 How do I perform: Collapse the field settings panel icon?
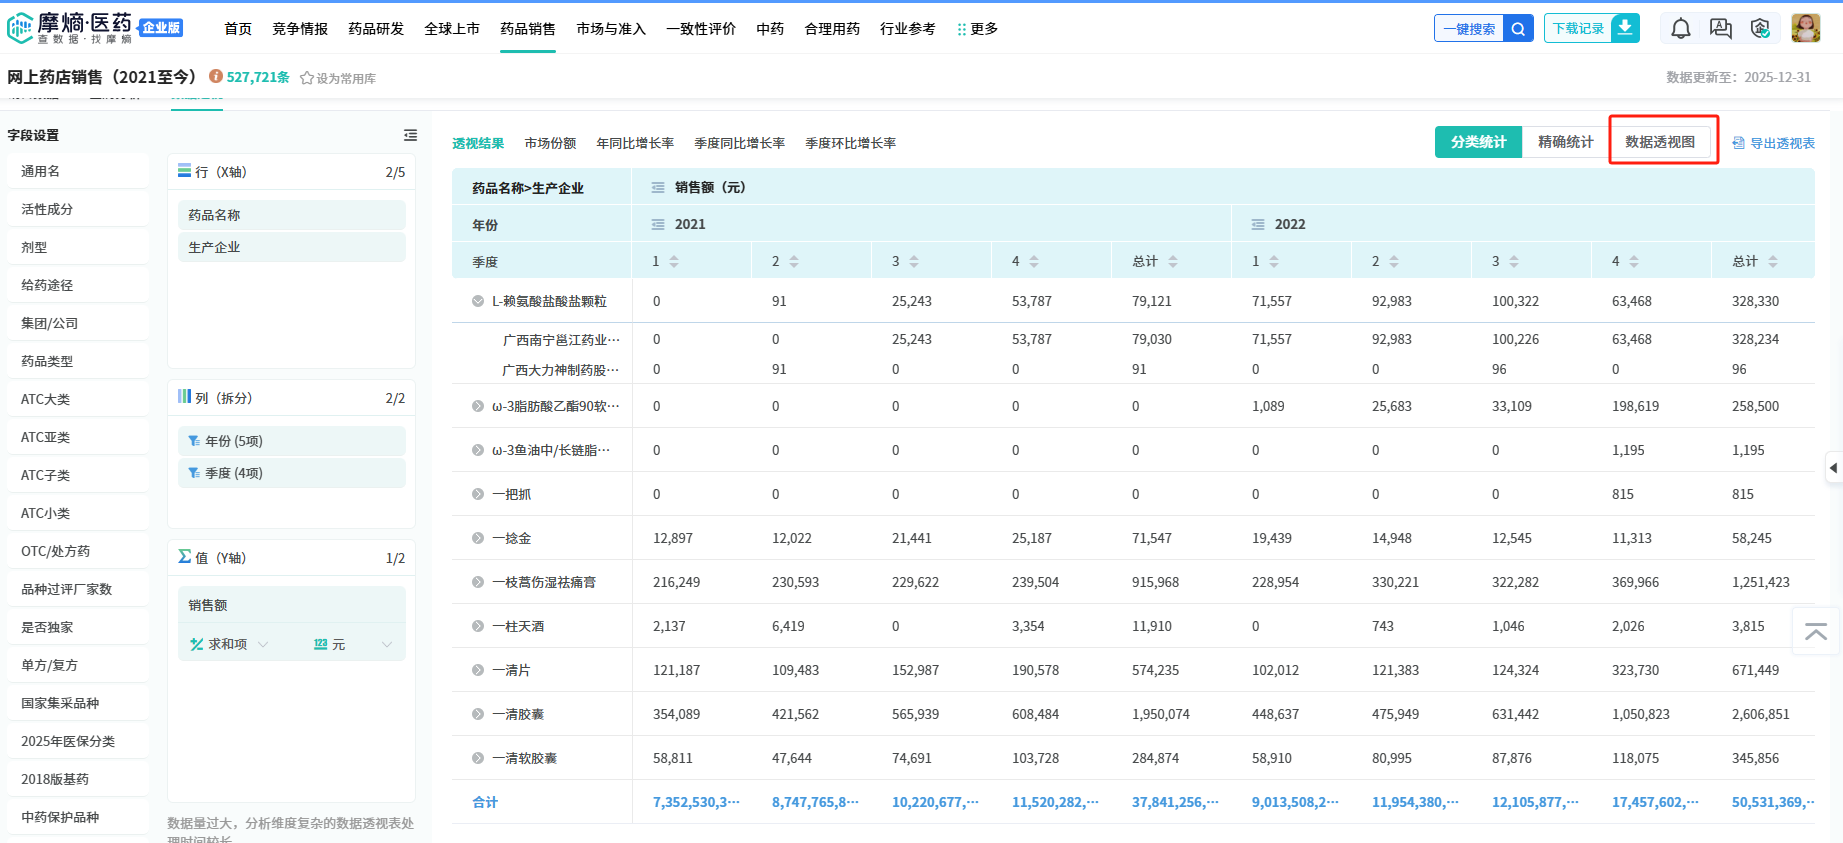point(410,135)
